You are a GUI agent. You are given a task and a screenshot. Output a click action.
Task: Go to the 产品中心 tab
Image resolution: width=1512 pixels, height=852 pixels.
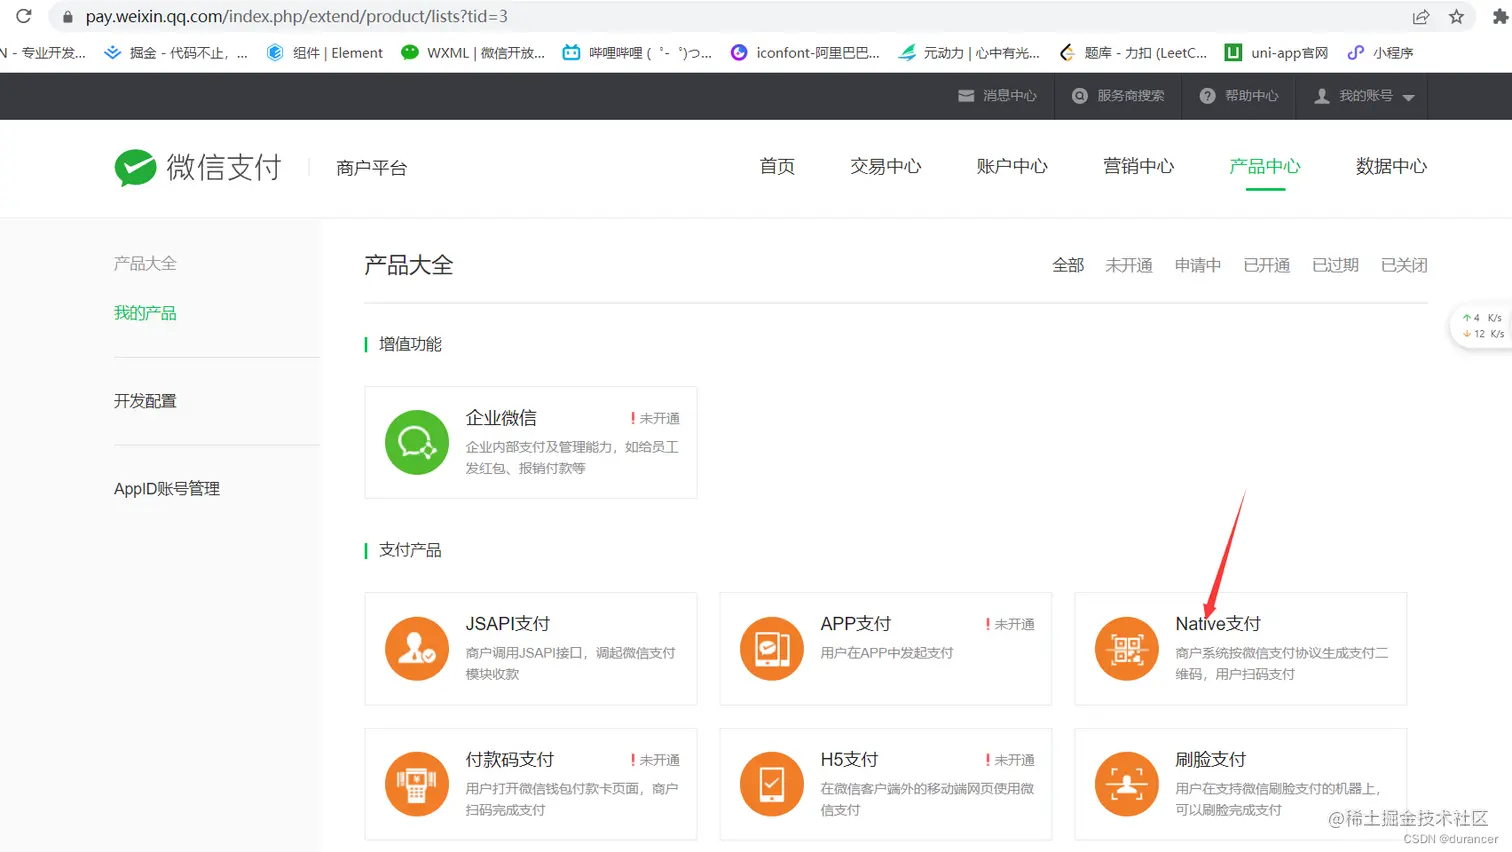click(1265, 167)
